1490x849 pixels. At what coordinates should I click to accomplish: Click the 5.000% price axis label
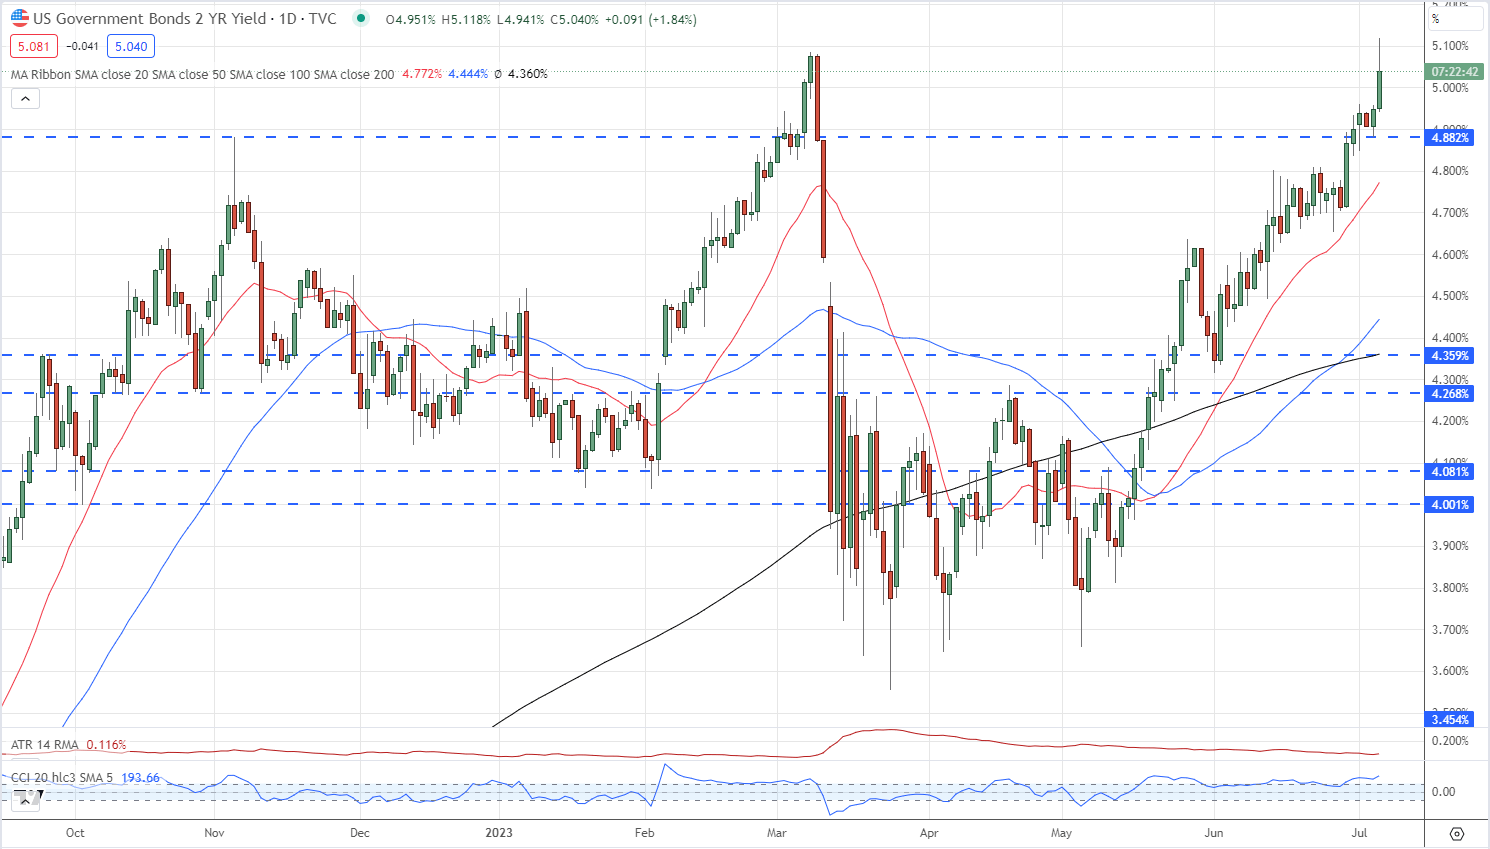(1450, 88)
